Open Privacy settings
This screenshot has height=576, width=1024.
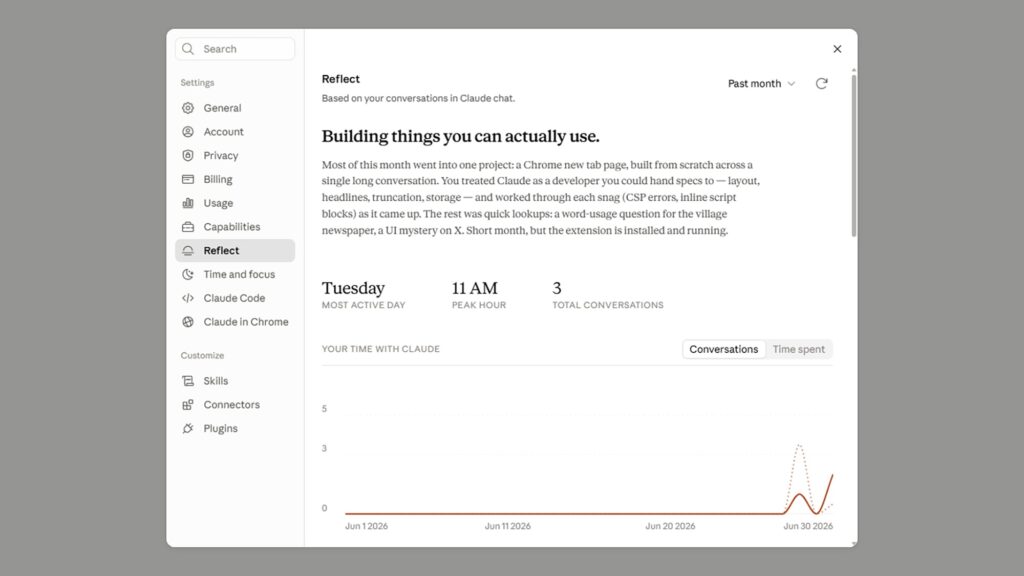coord(235,155)
